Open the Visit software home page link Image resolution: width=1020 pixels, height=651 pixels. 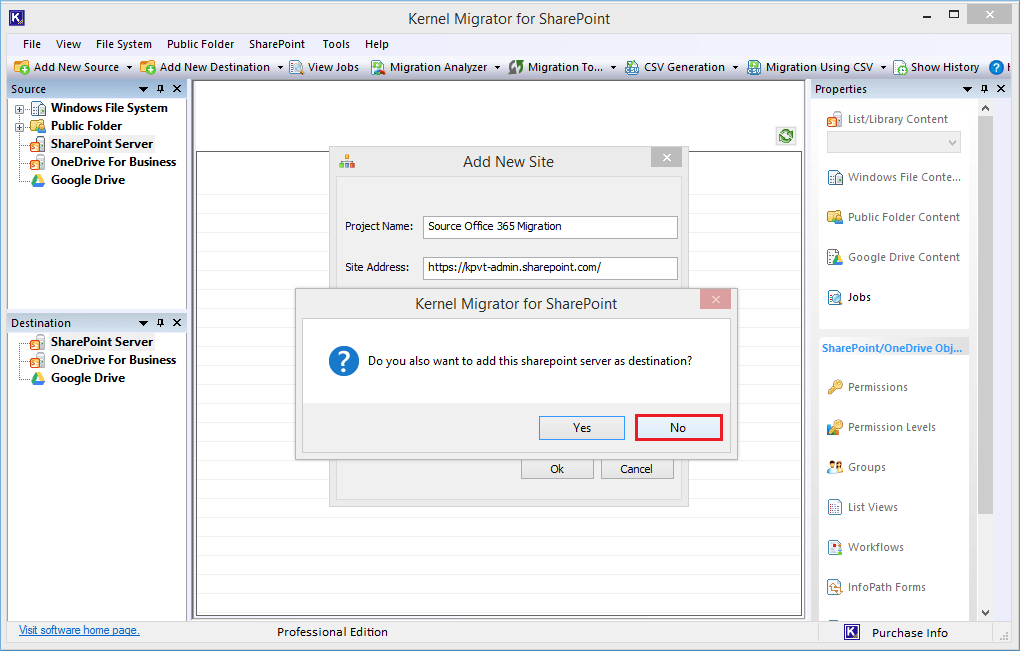(79, 630)
